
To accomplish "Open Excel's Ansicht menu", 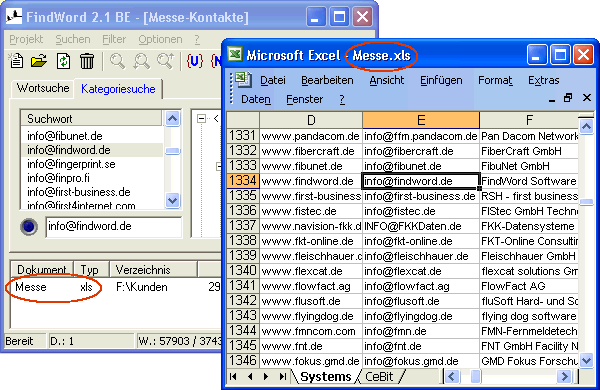I will pyautogui.click(x=386, y=80).
